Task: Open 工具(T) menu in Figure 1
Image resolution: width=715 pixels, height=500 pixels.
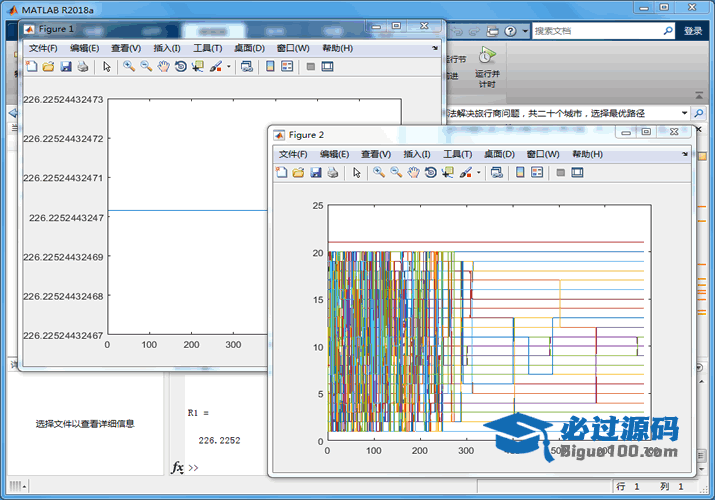Action: pyautogui.click(x=207, y=48)
